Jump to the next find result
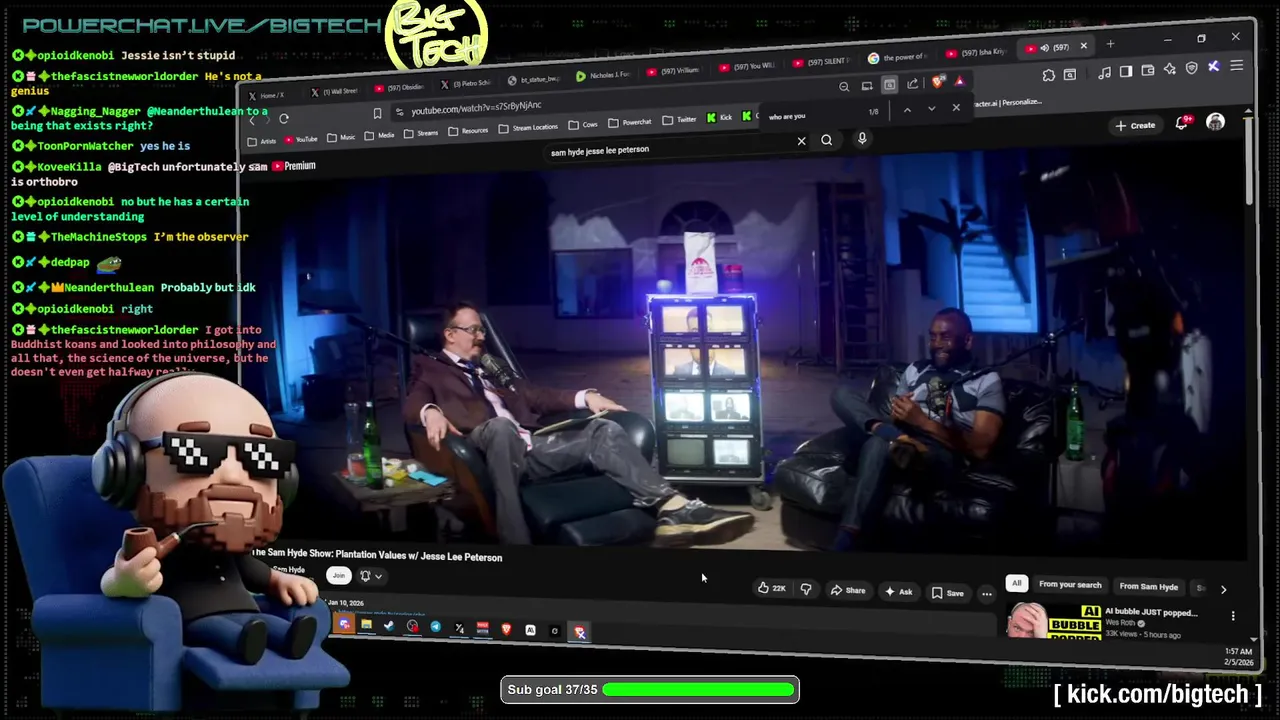Viewport: 1280px width, 720px height. pyautogui.click(x=931, y=109)
